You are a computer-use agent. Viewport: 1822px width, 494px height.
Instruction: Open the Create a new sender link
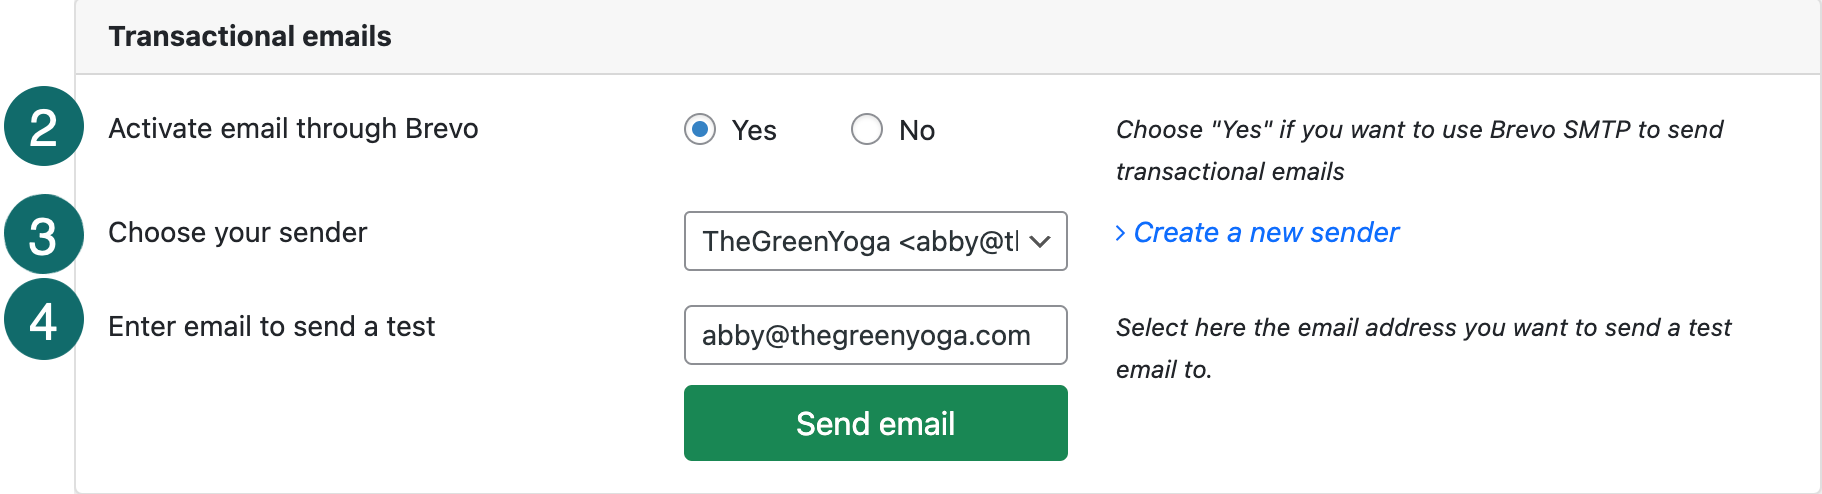pyautogui.click(x=1266, y=233)
